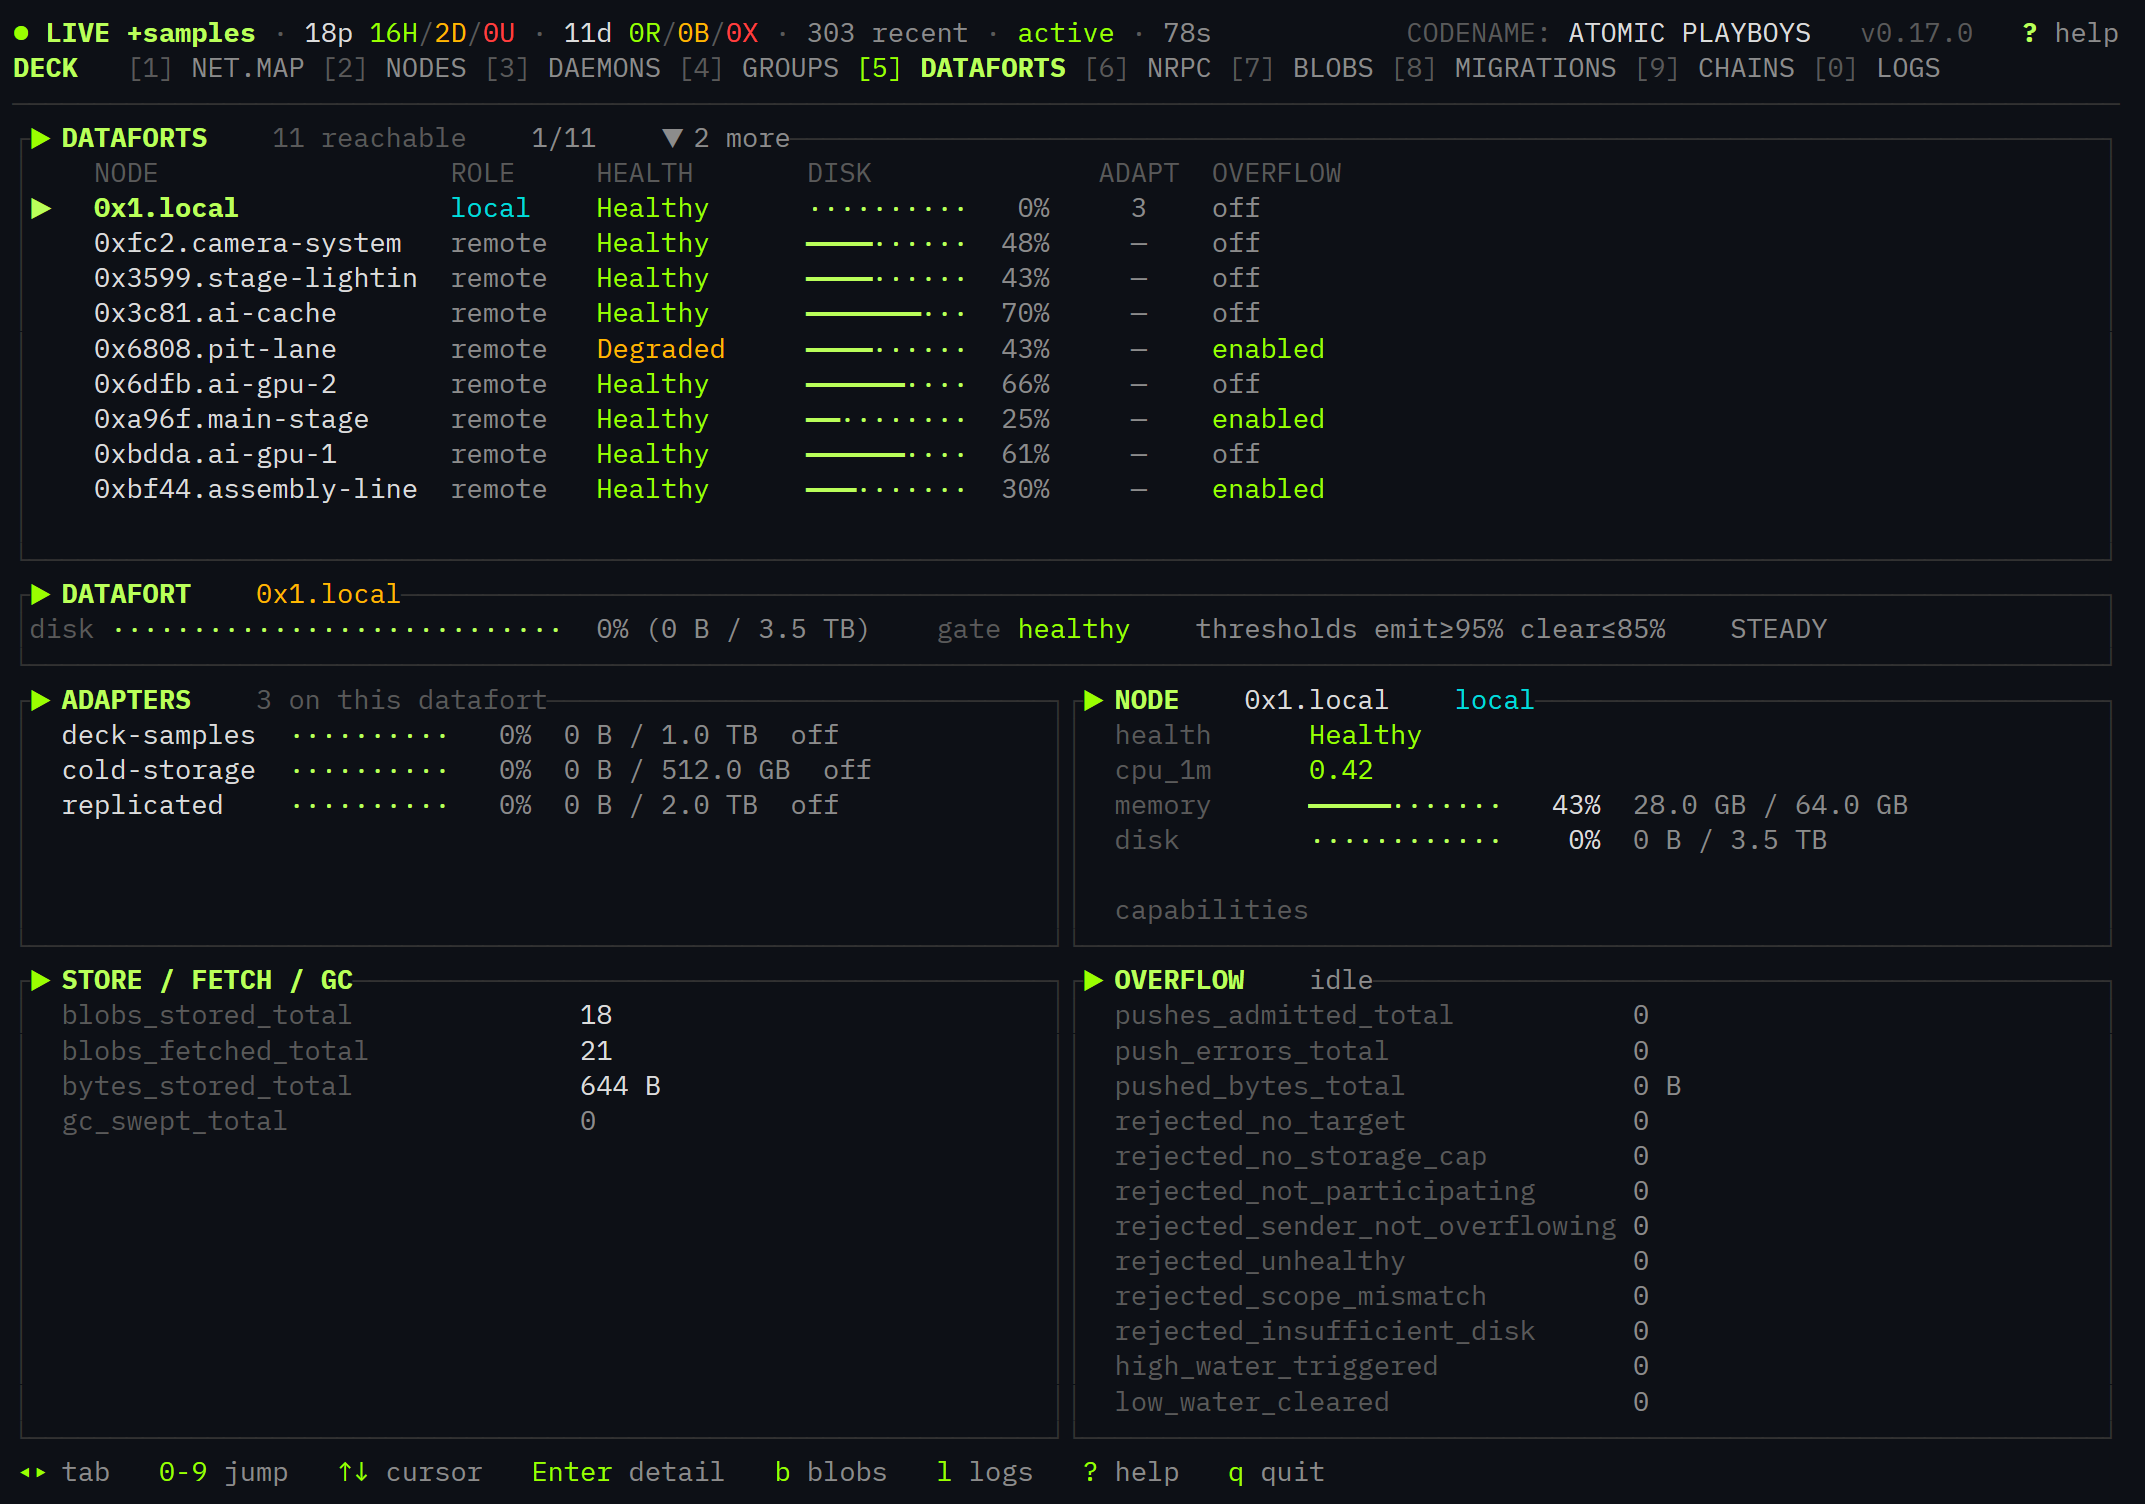Click the cold-storage adapter name
The image size is (2145, 1504).
pos(158,770)
